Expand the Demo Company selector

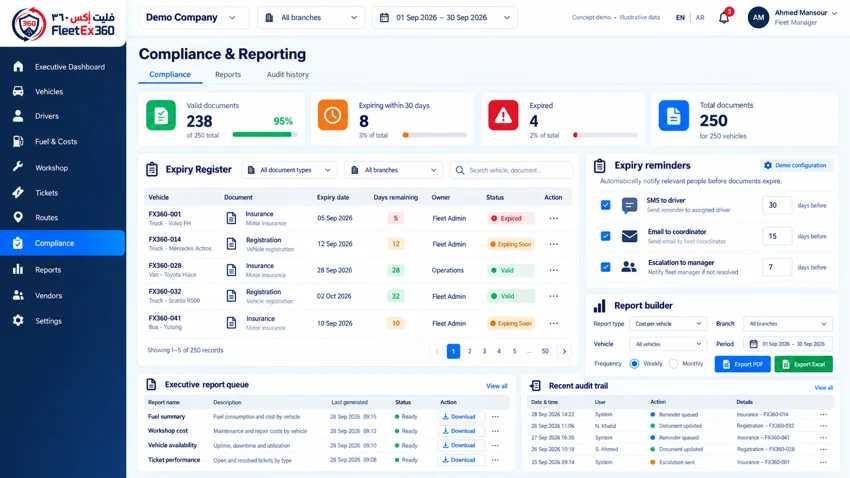tap(194, 17)
